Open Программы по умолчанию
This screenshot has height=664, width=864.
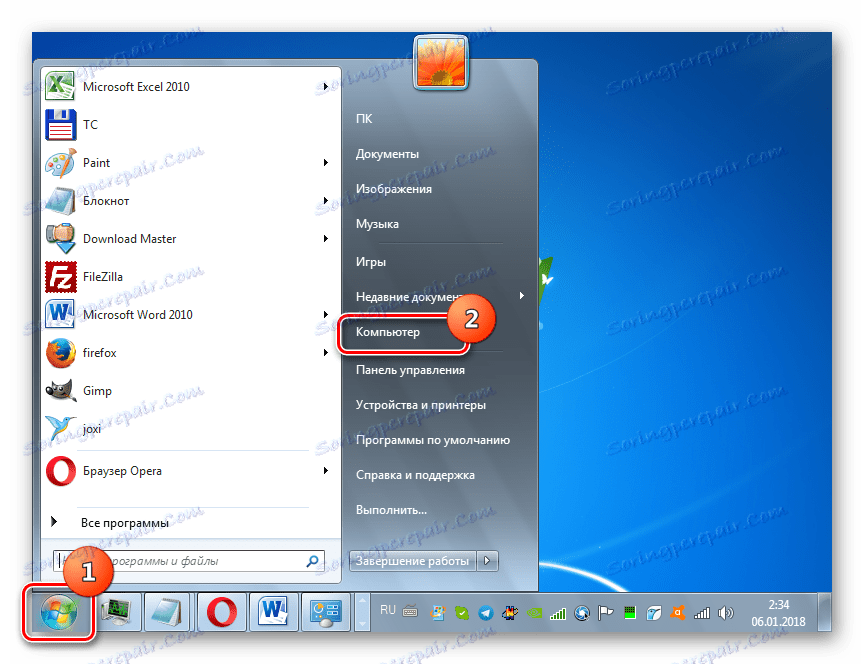point(433,440)
